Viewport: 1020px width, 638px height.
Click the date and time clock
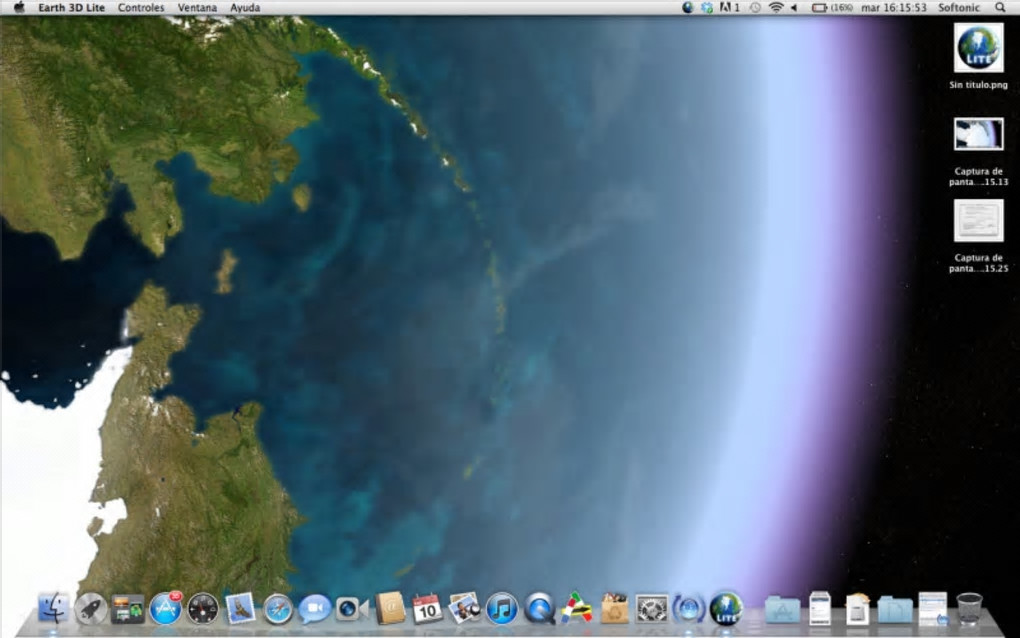click(x=894, y=8)
